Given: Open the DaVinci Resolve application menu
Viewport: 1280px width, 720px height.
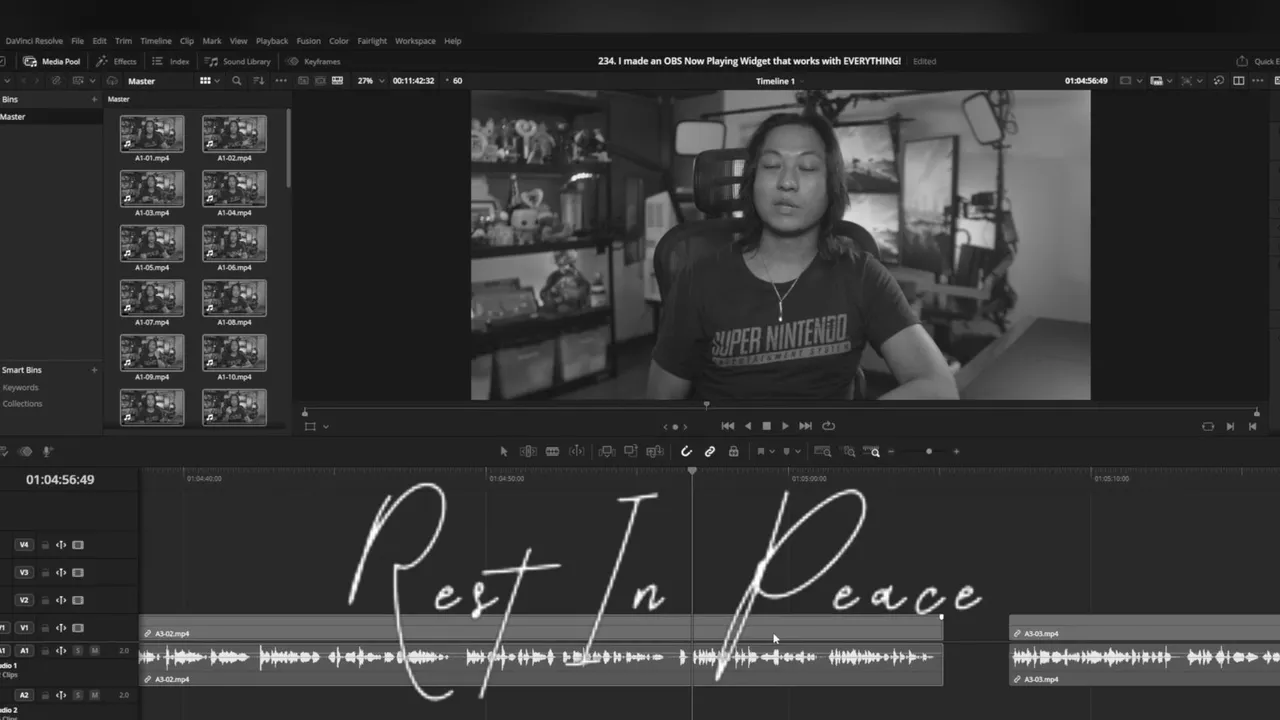Looking at the screenshot, I should [33, 41].
